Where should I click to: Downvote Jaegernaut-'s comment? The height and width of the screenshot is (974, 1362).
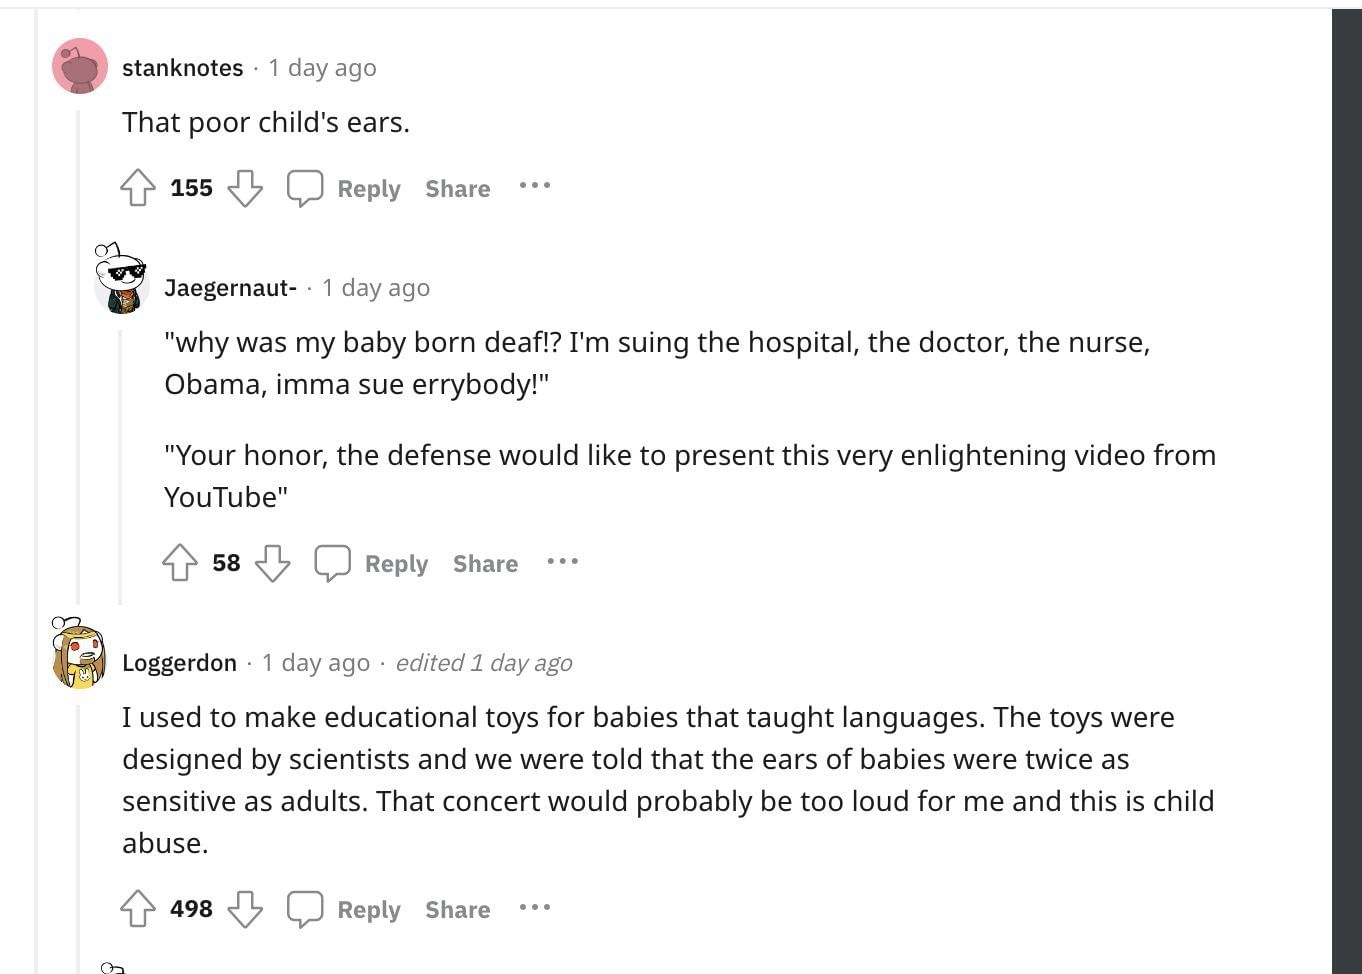tap(272, 563)
